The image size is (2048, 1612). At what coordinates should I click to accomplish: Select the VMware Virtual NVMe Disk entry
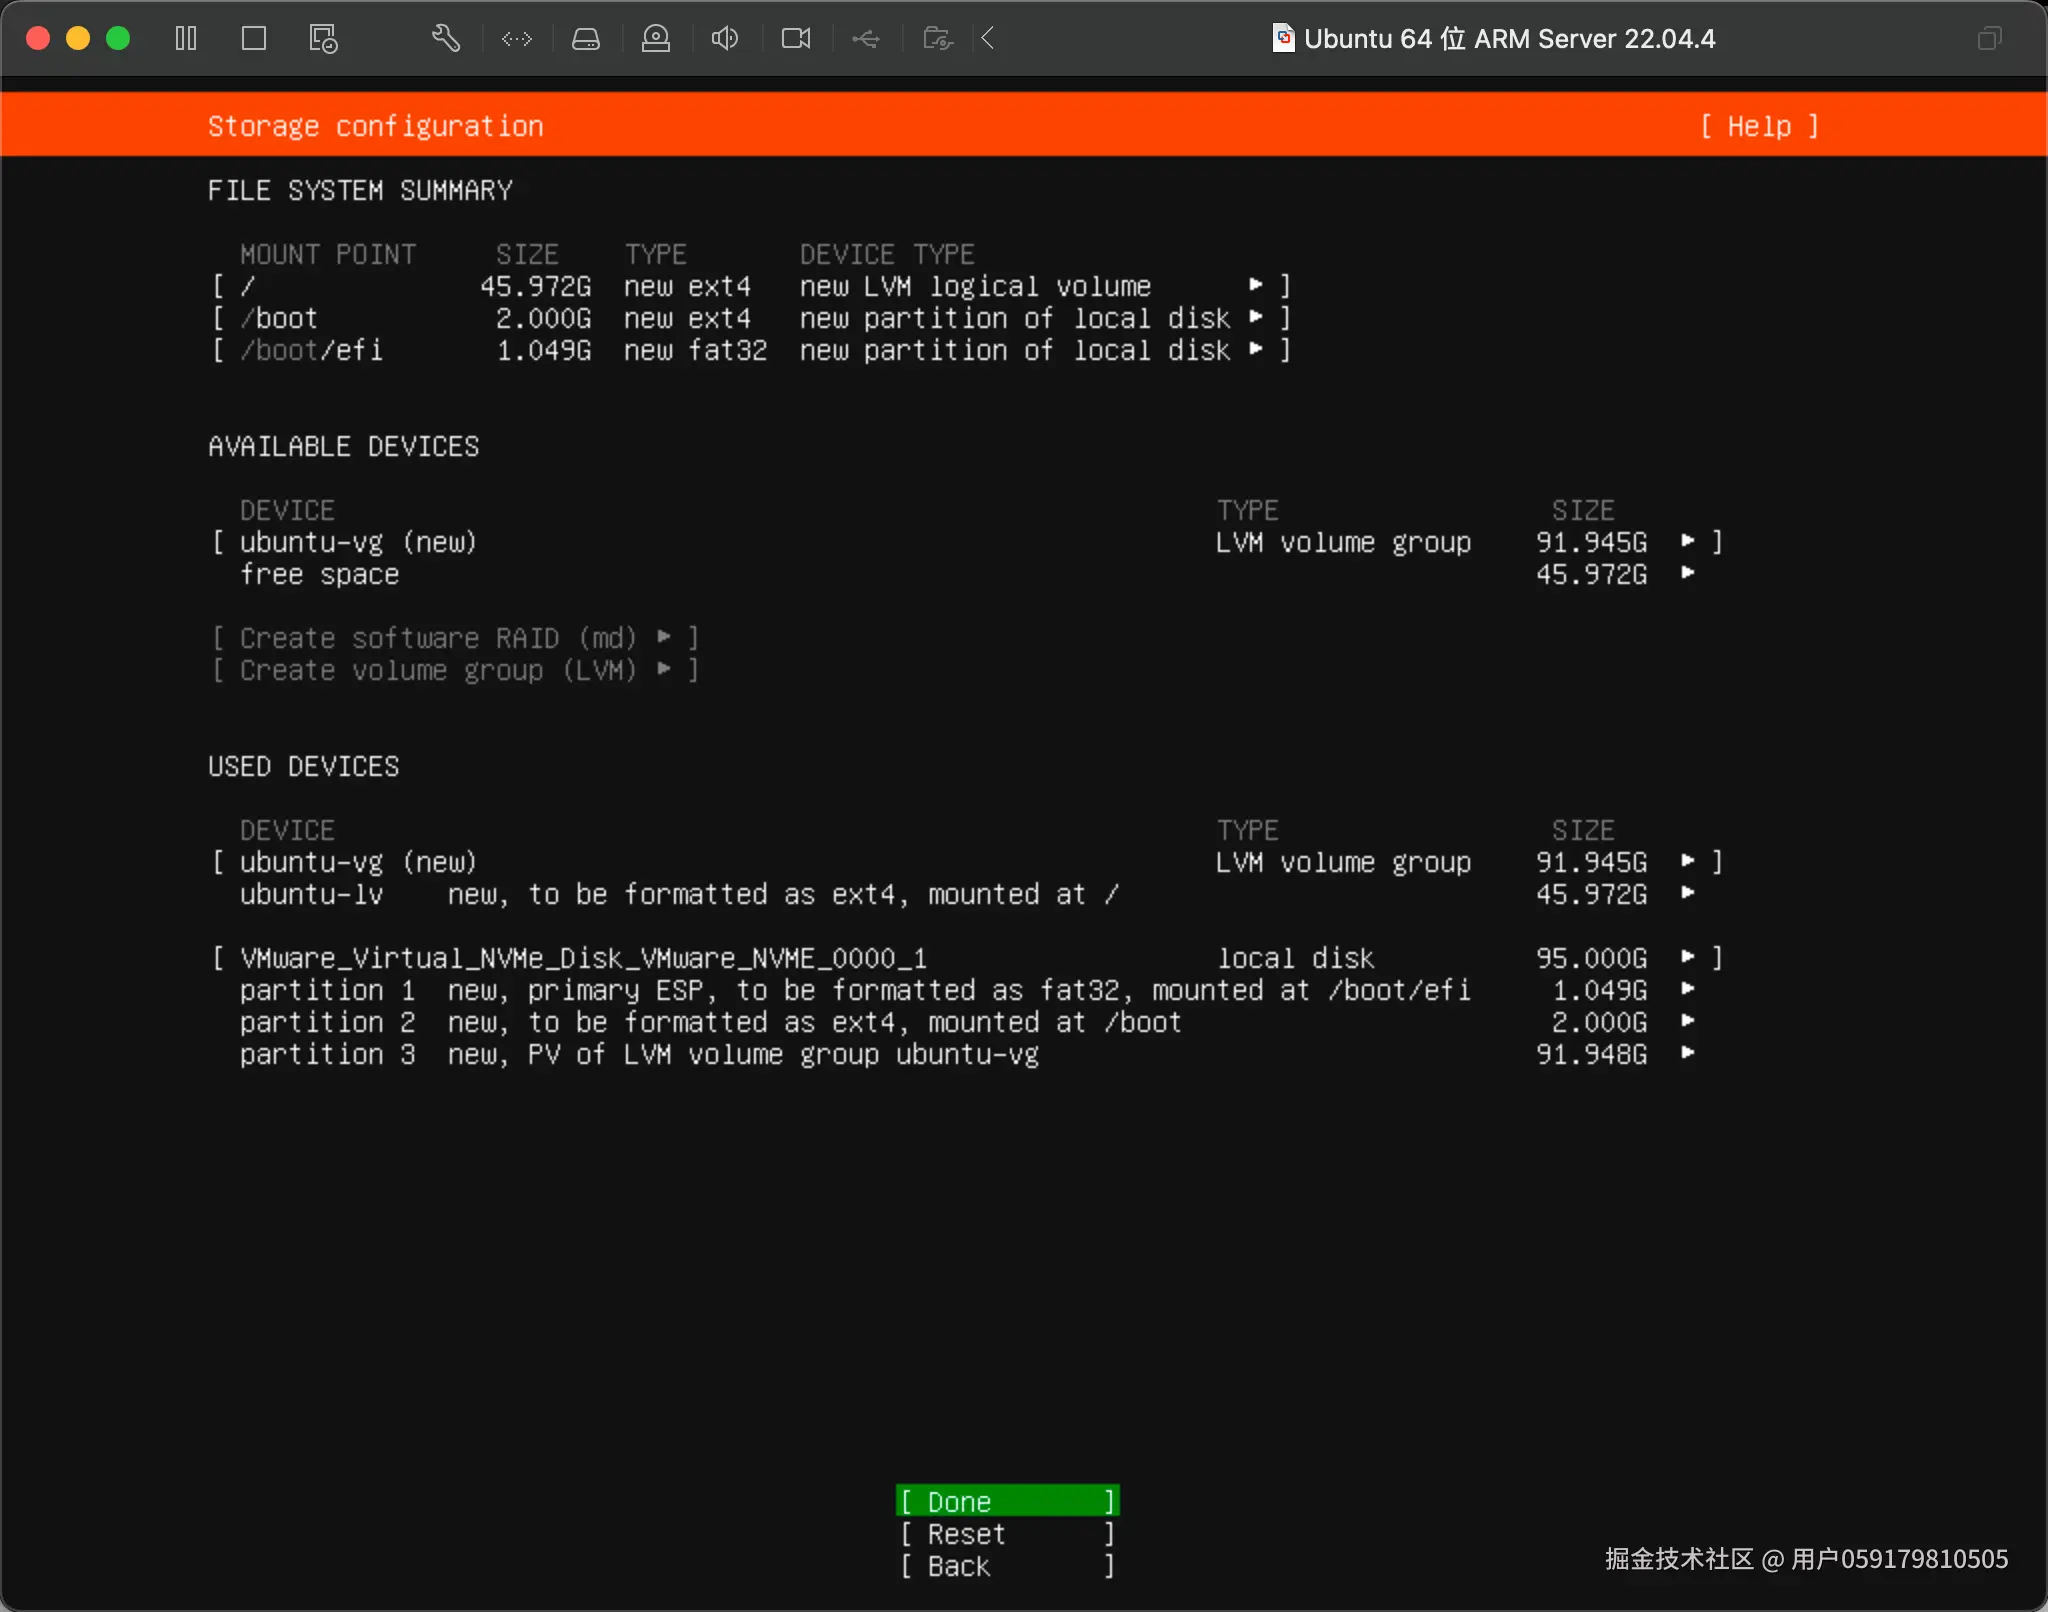point(584,959)
